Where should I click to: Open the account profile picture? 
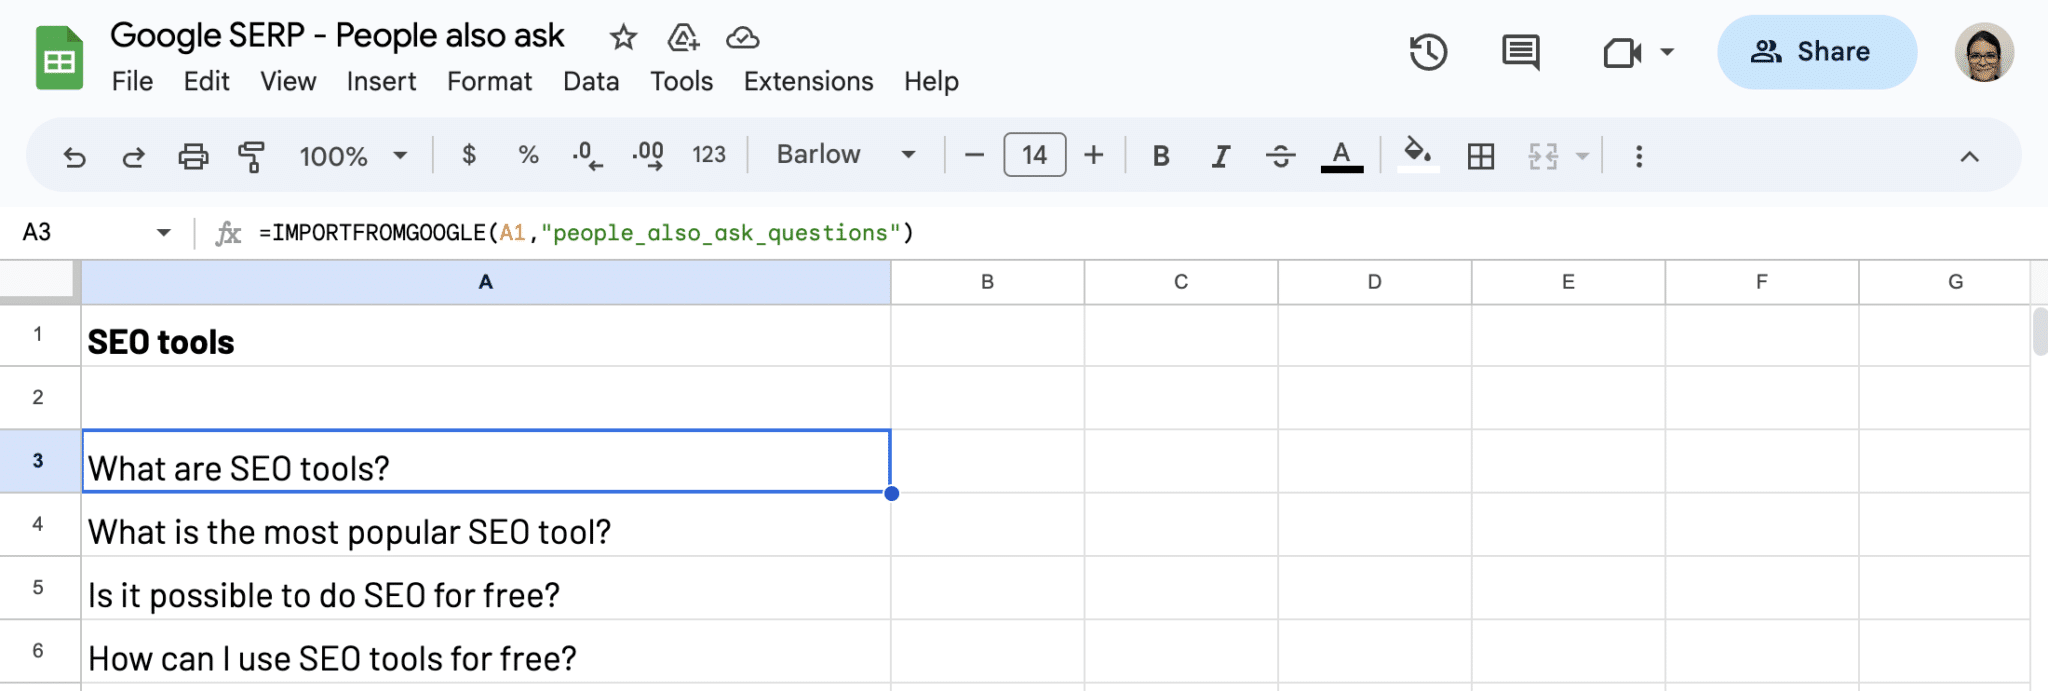[1984, 52]
